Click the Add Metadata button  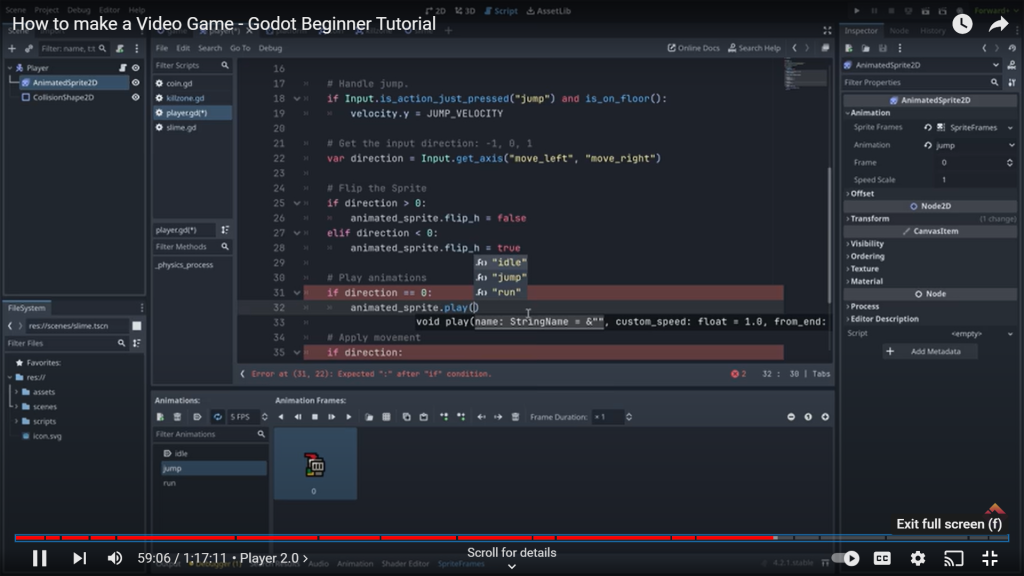930,352
